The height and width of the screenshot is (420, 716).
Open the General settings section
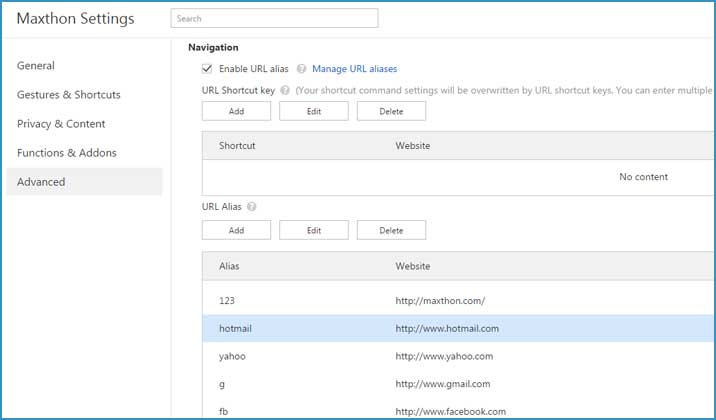click(36, 66)
